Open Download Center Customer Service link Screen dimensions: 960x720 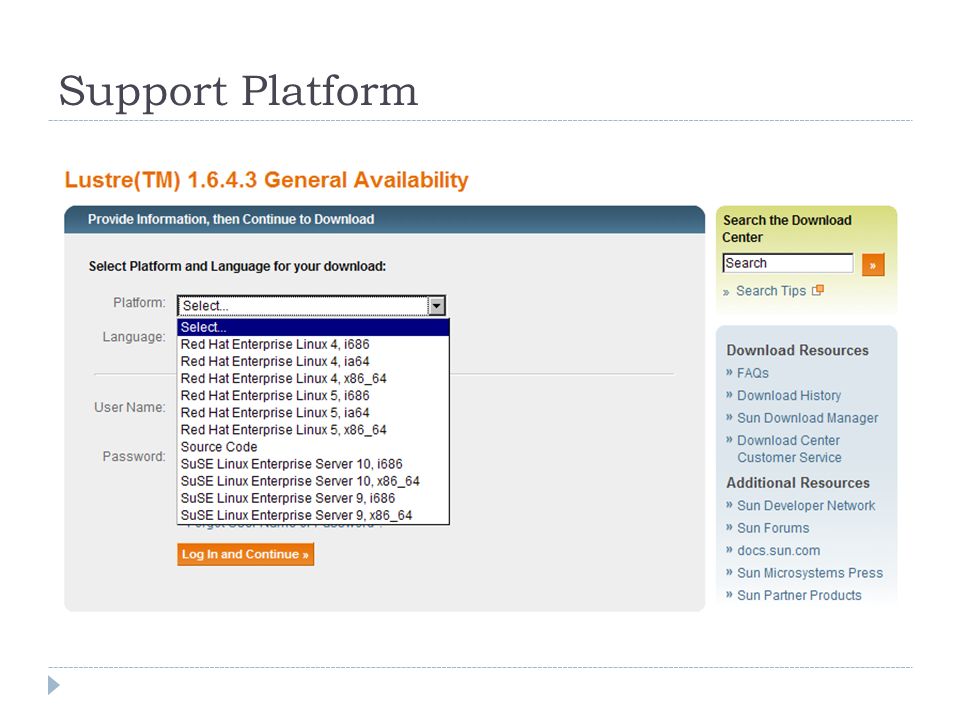(789, 449)
